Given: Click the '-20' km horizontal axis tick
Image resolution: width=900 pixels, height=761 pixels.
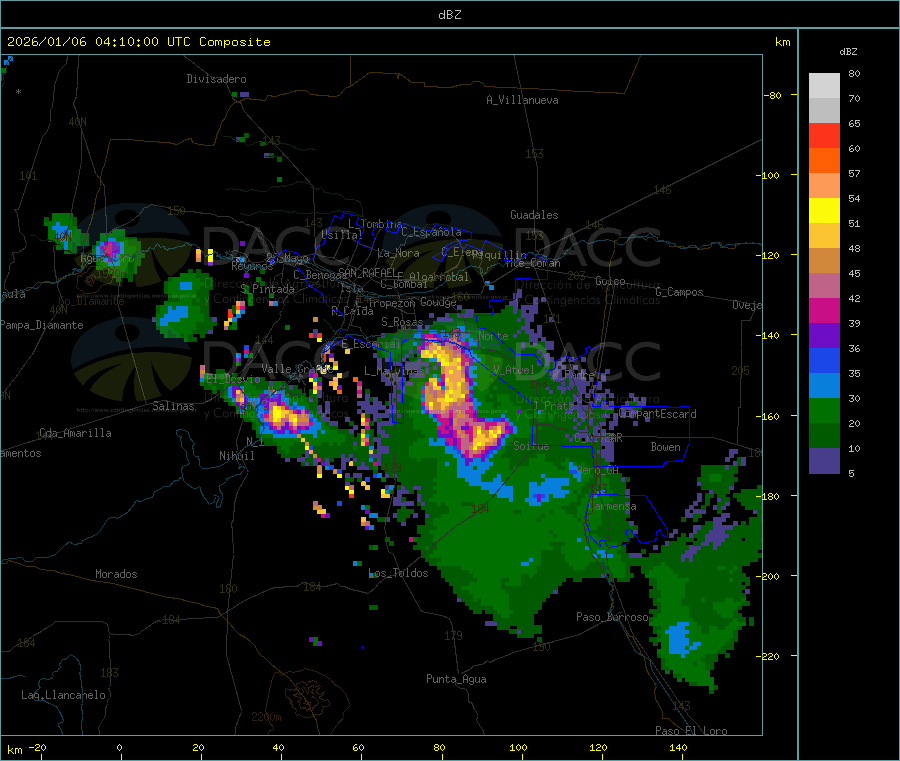Looking at the screenshot, I should (37, 748).
